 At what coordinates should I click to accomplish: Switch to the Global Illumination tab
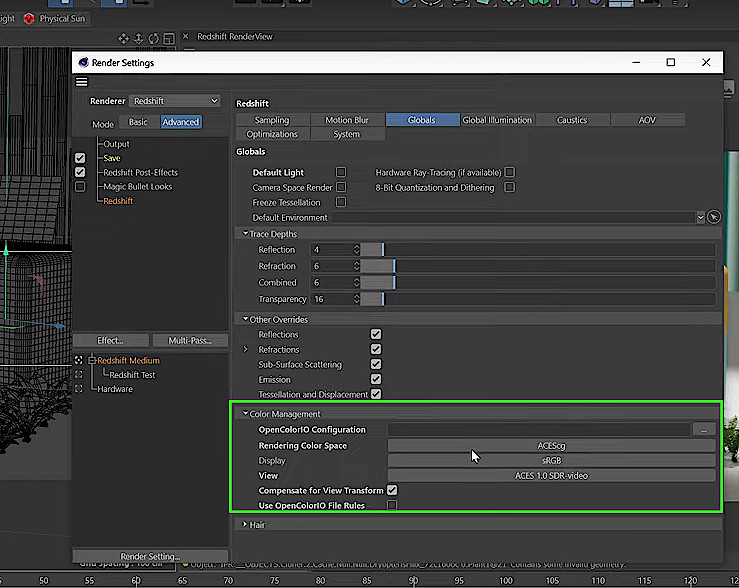coord(497,120)
